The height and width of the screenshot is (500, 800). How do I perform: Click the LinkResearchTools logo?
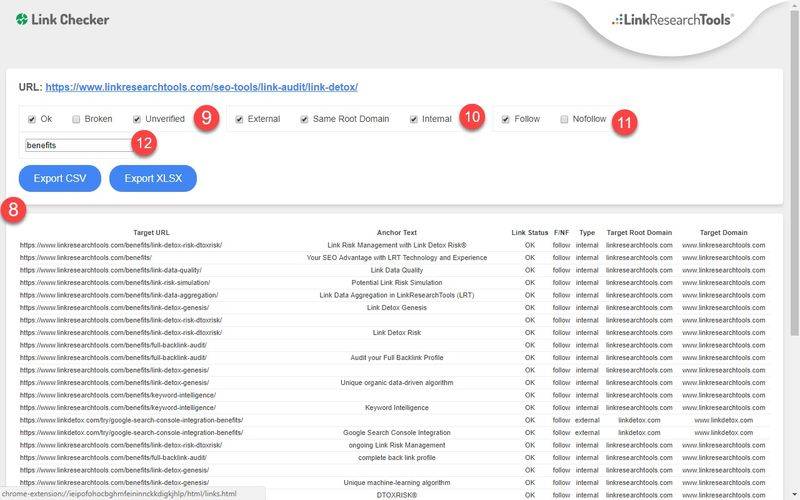(672, 20)
